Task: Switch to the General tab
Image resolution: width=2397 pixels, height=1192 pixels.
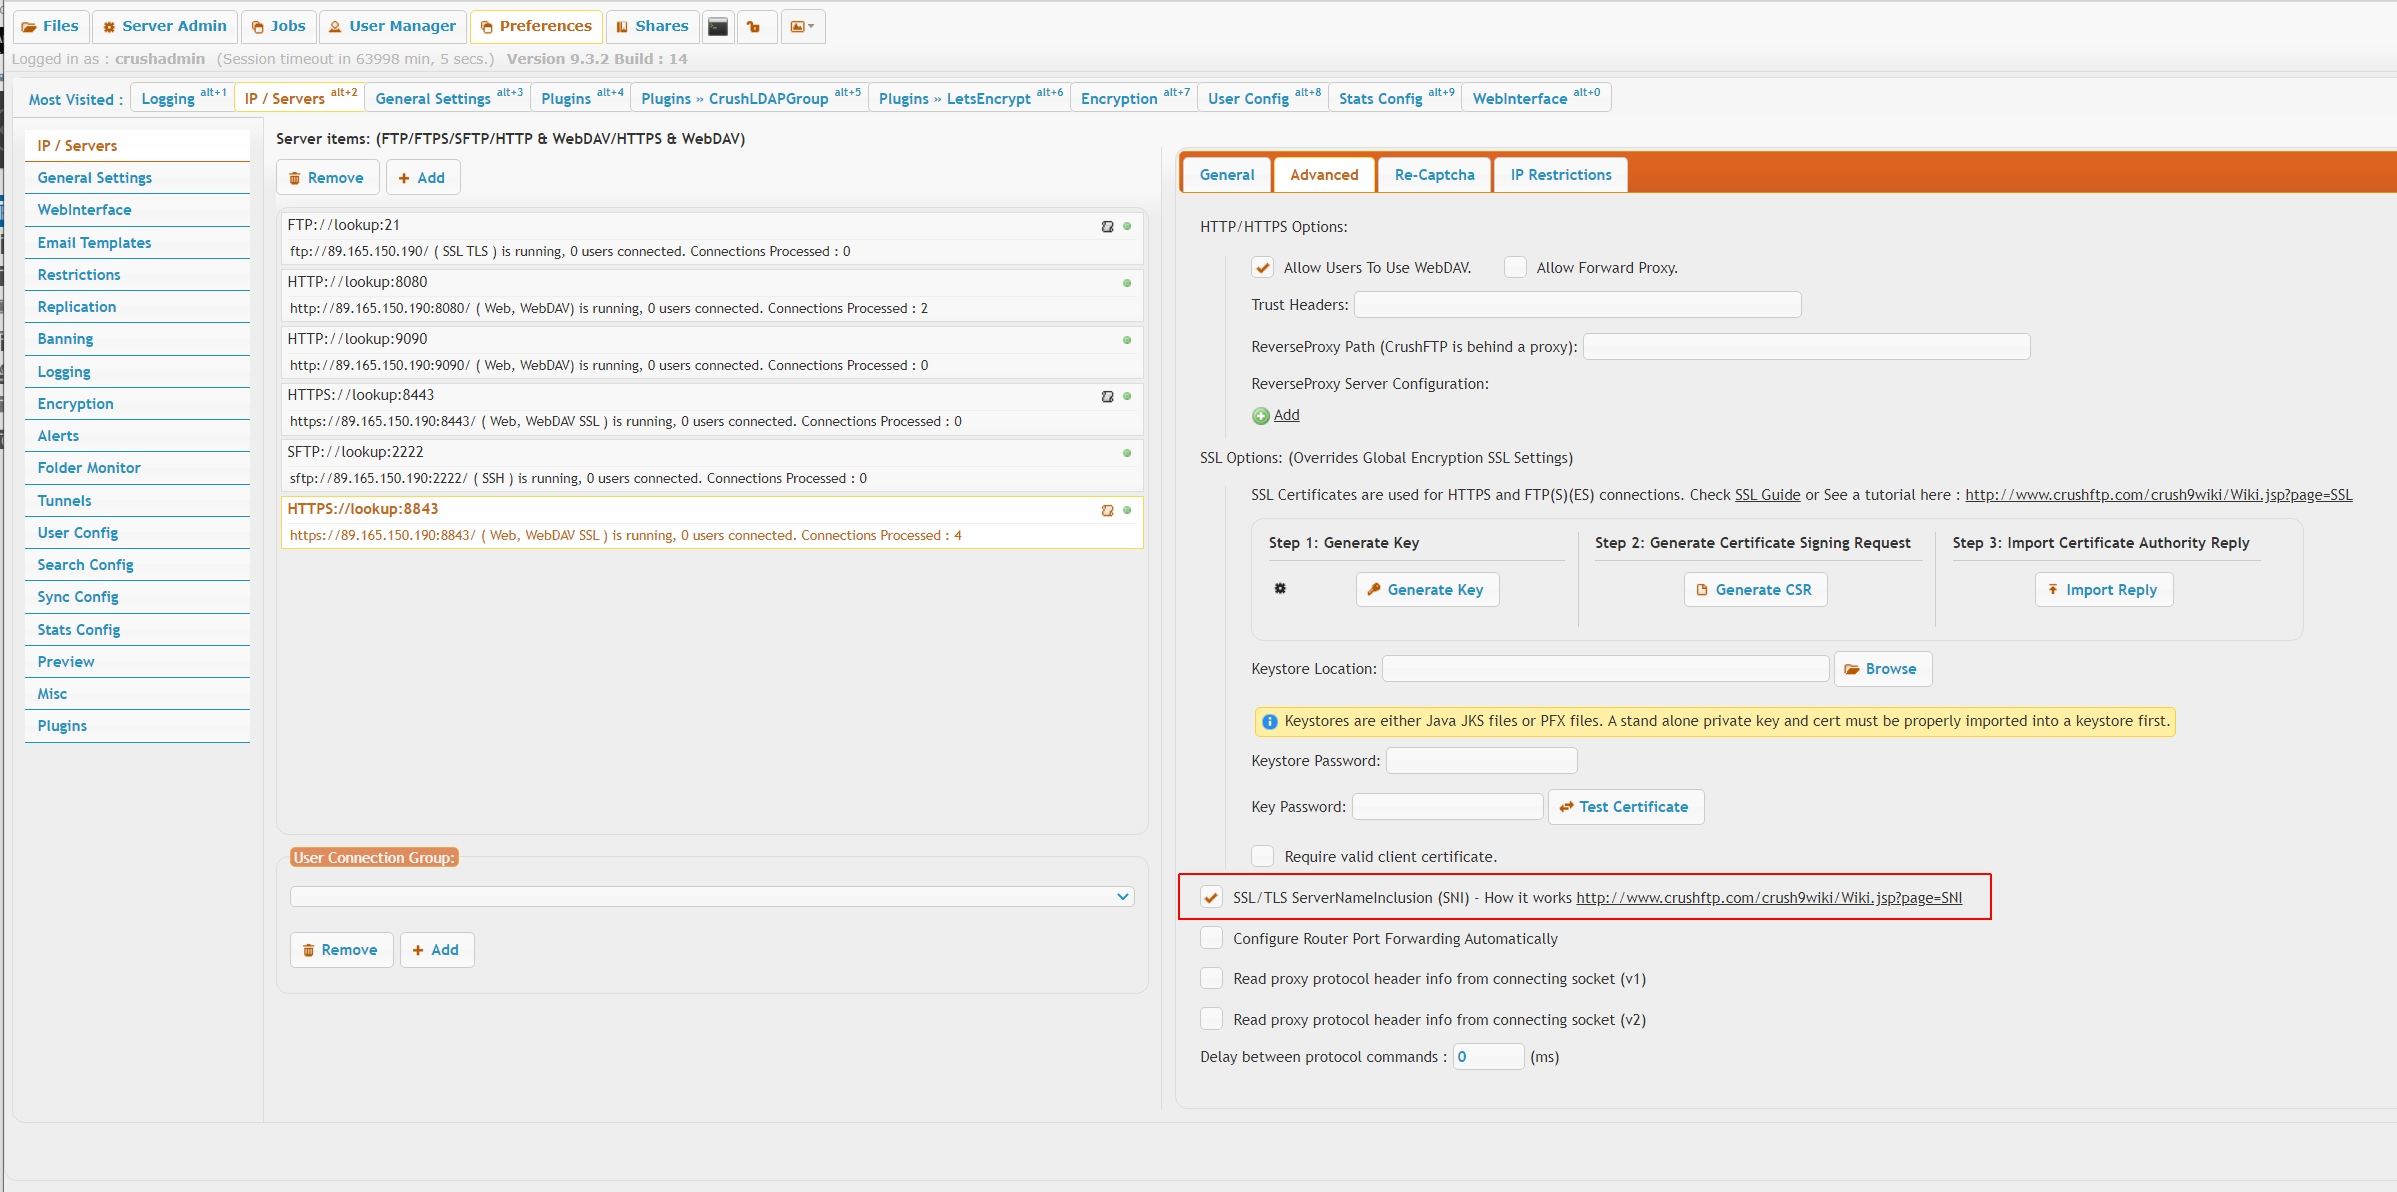Action: [x=1227, y=175]
